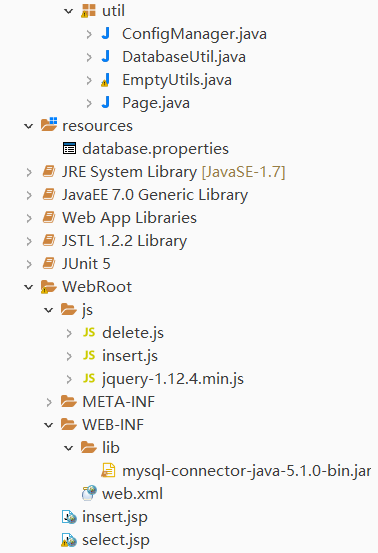Select delete.js file name

coord(133,333)
